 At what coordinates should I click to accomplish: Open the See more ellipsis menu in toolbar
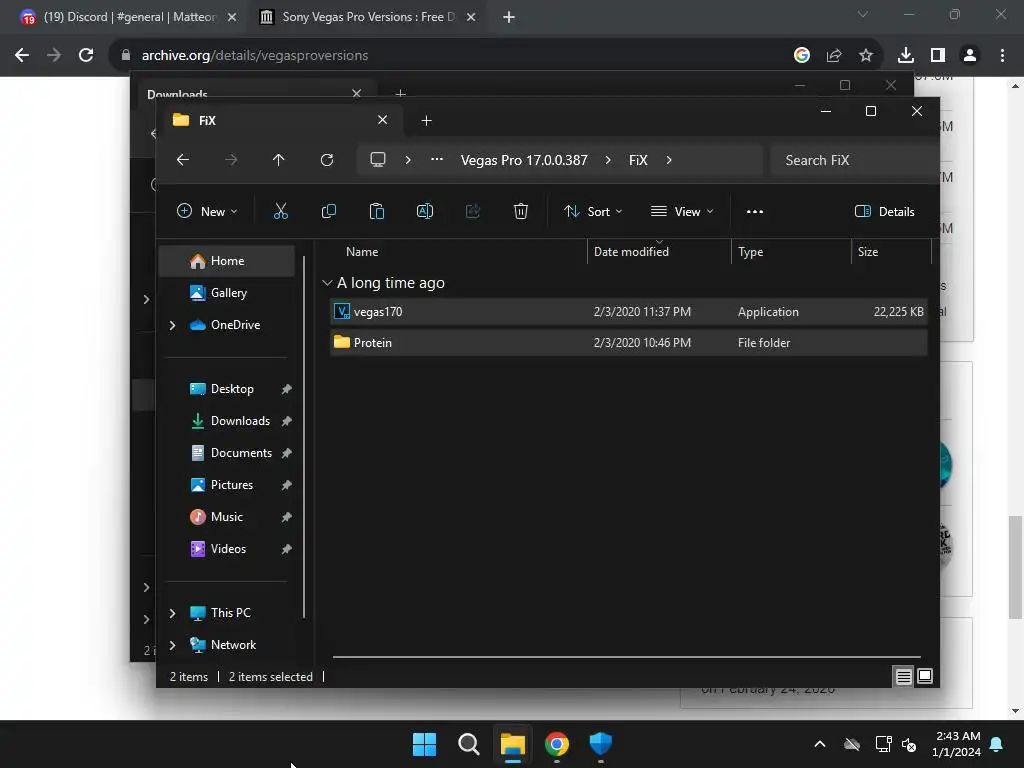755,212
